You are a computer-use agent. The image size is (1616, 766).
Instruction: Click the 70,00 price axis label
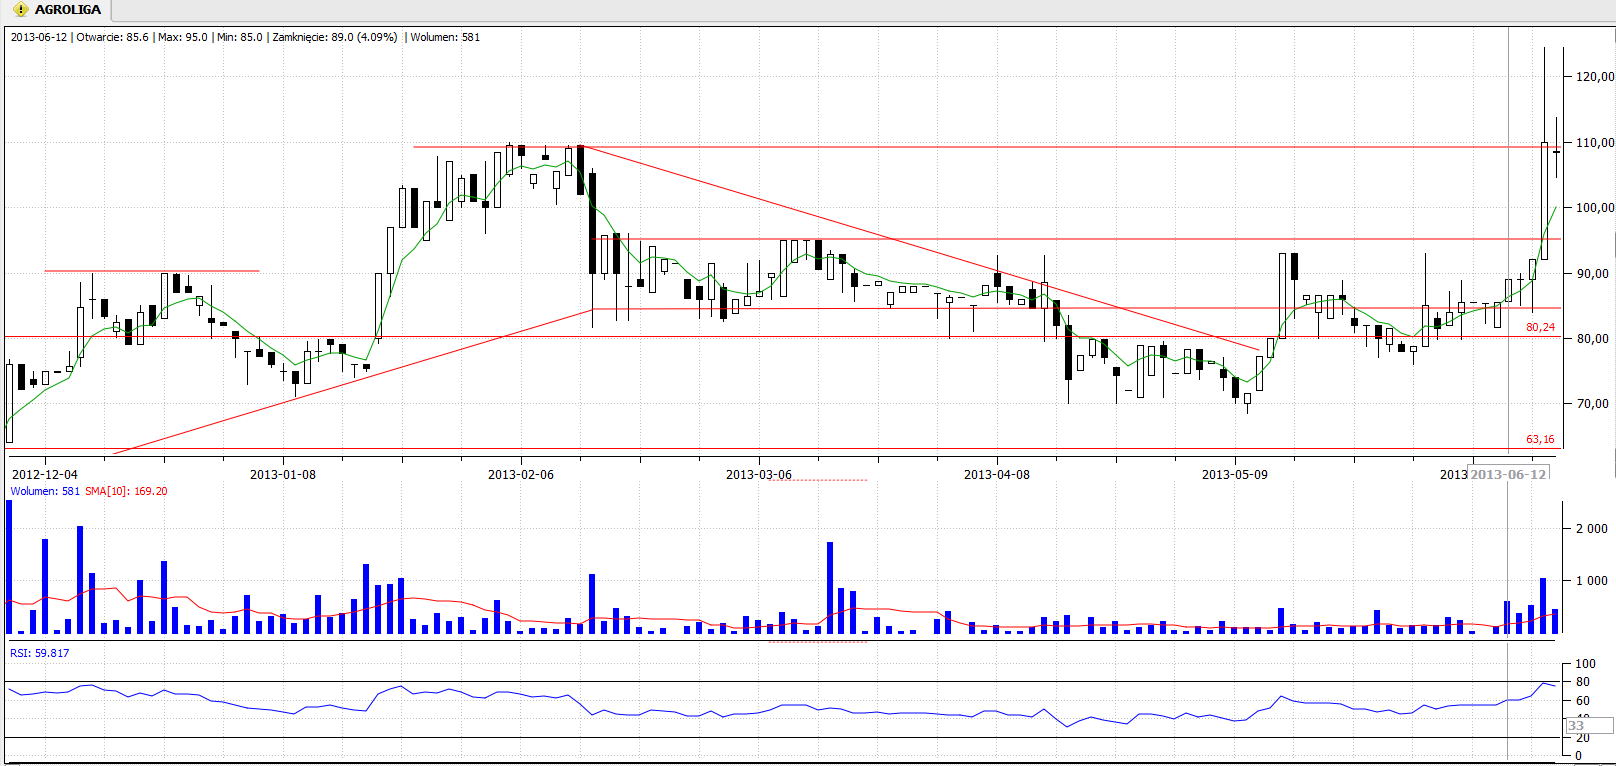(x=1592, y=404)
